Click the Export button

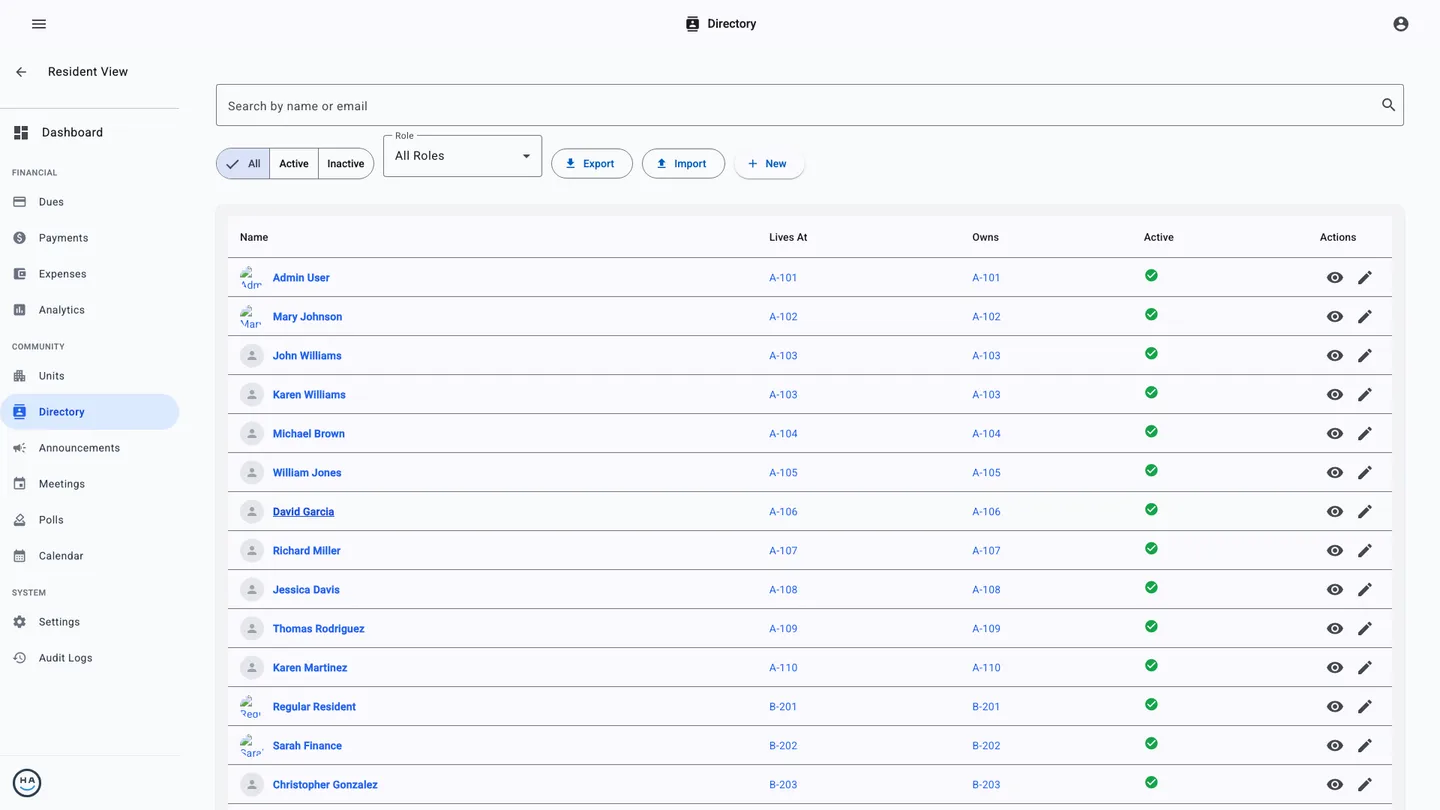tap(592, 164)
